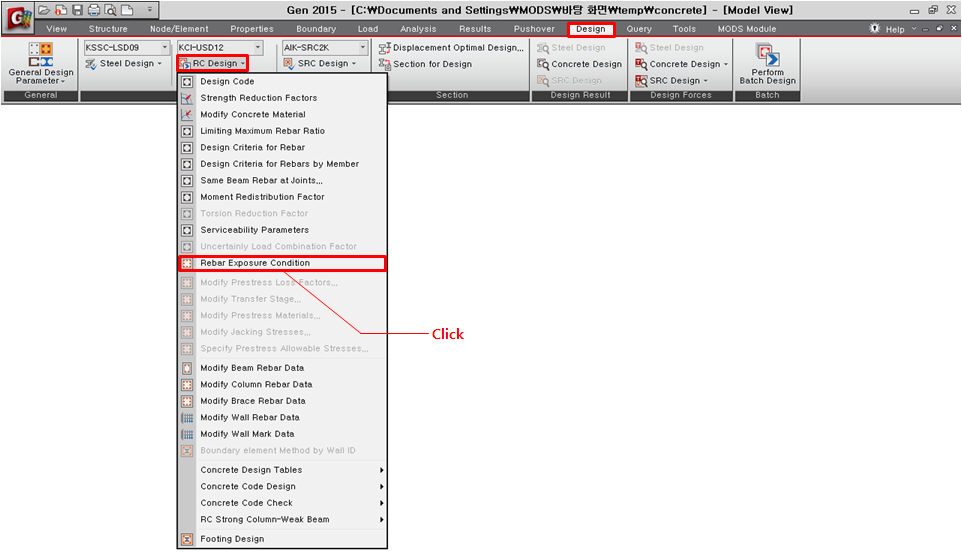The image size is (962, 557).
Task: Click the New file icon in quick access toolbar
Action: click(61, 10)
